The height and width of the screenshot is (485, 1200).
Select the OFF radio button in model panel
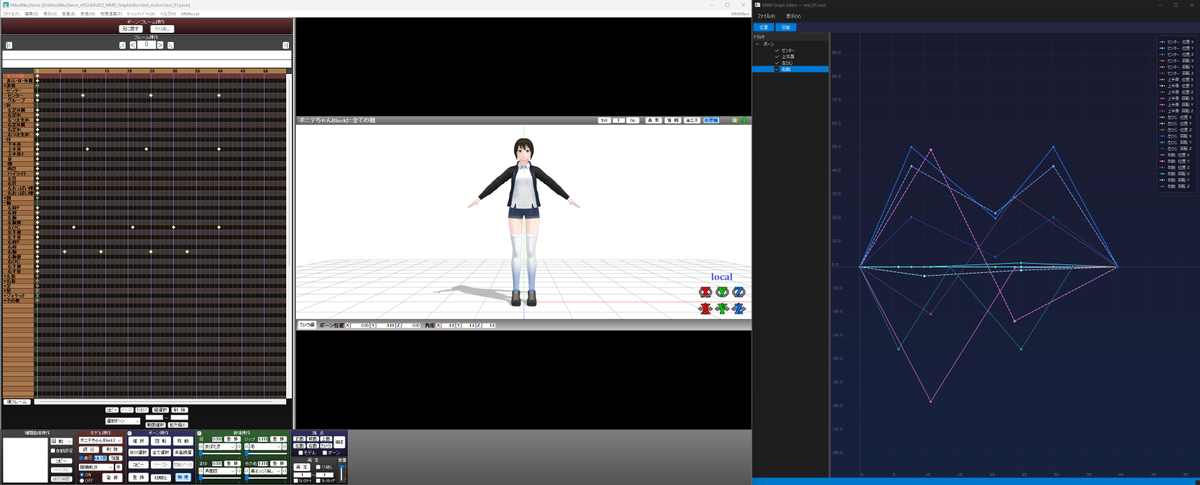coord(82,480)
